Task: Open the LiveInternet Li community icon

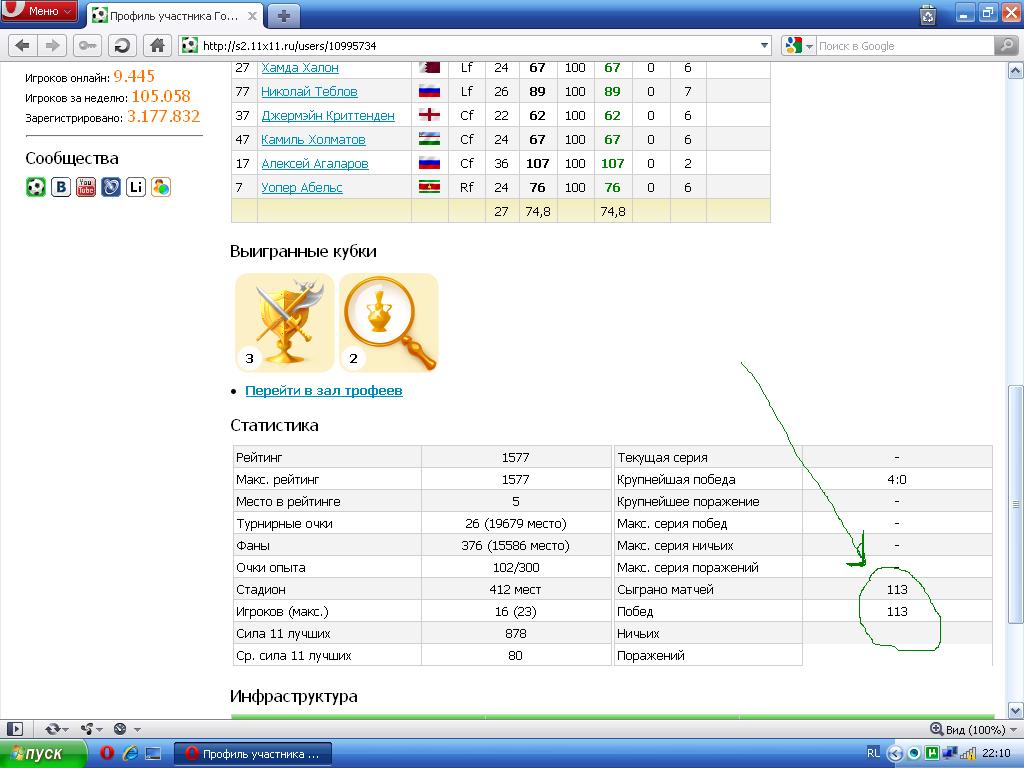Action: point(136,187)
